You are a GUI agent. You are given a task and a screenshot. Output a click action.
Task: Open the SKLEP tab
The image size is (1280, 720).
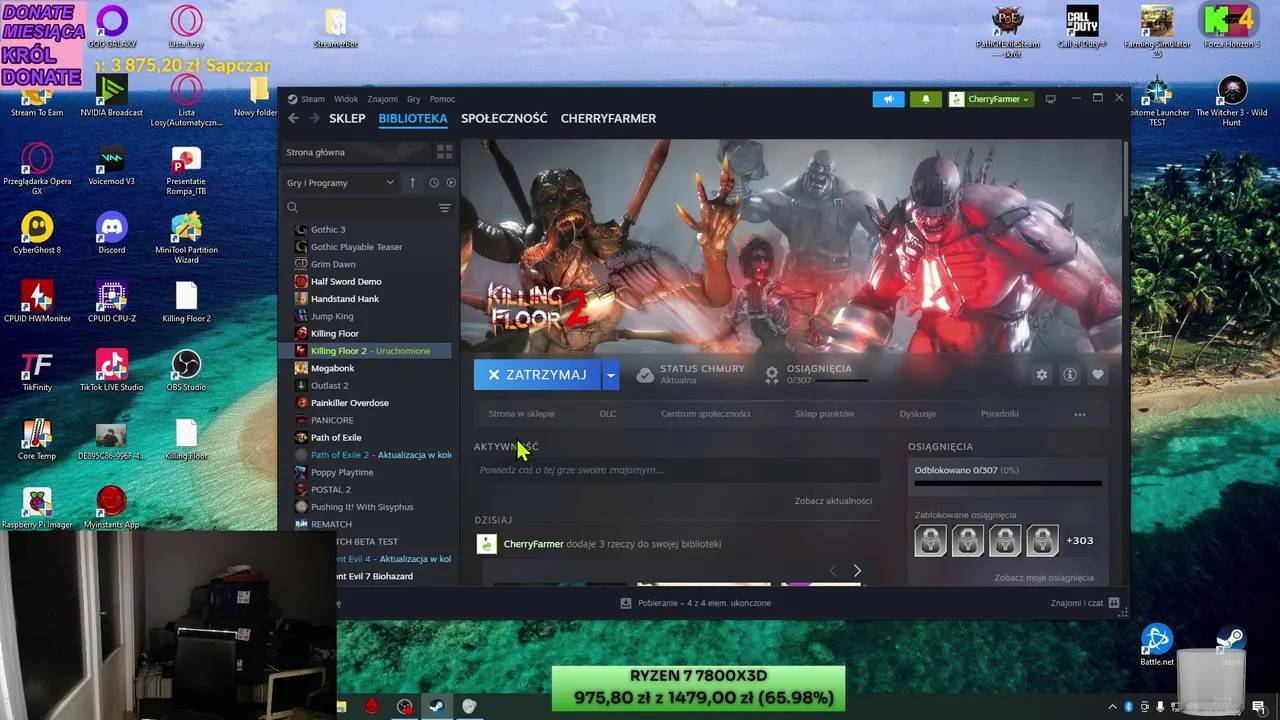pyautogui.click(x=347, y=118)
